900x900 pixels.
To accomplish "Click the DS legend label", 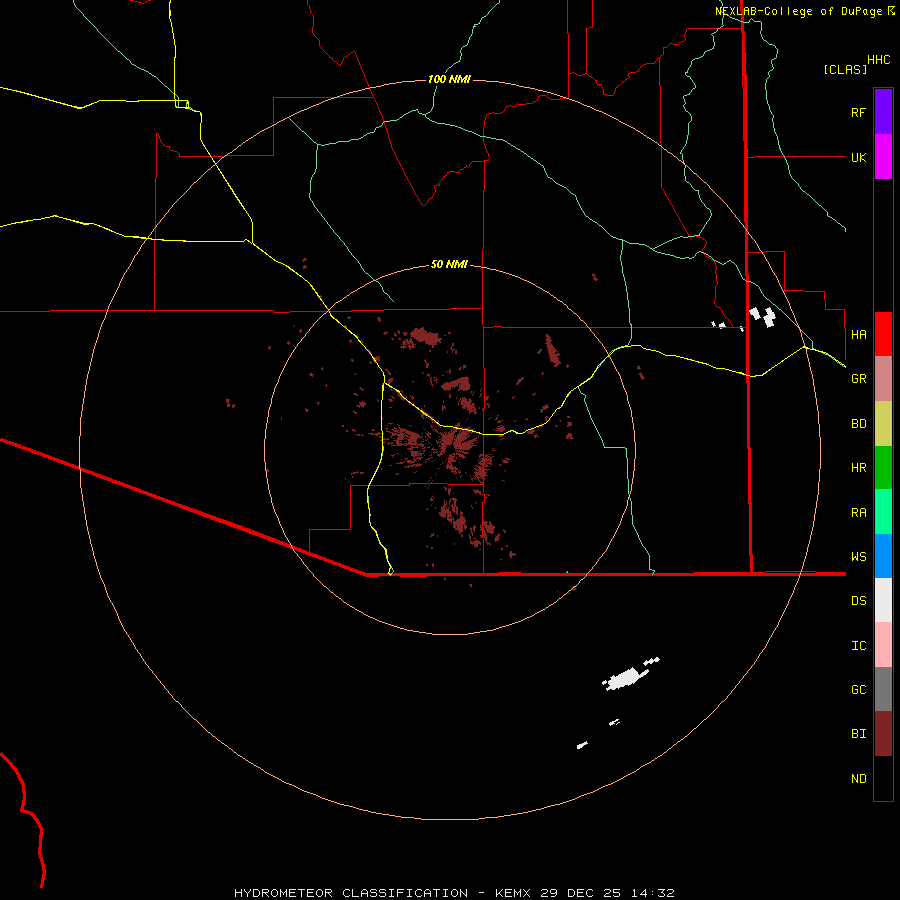I will [x=858, y=601].
